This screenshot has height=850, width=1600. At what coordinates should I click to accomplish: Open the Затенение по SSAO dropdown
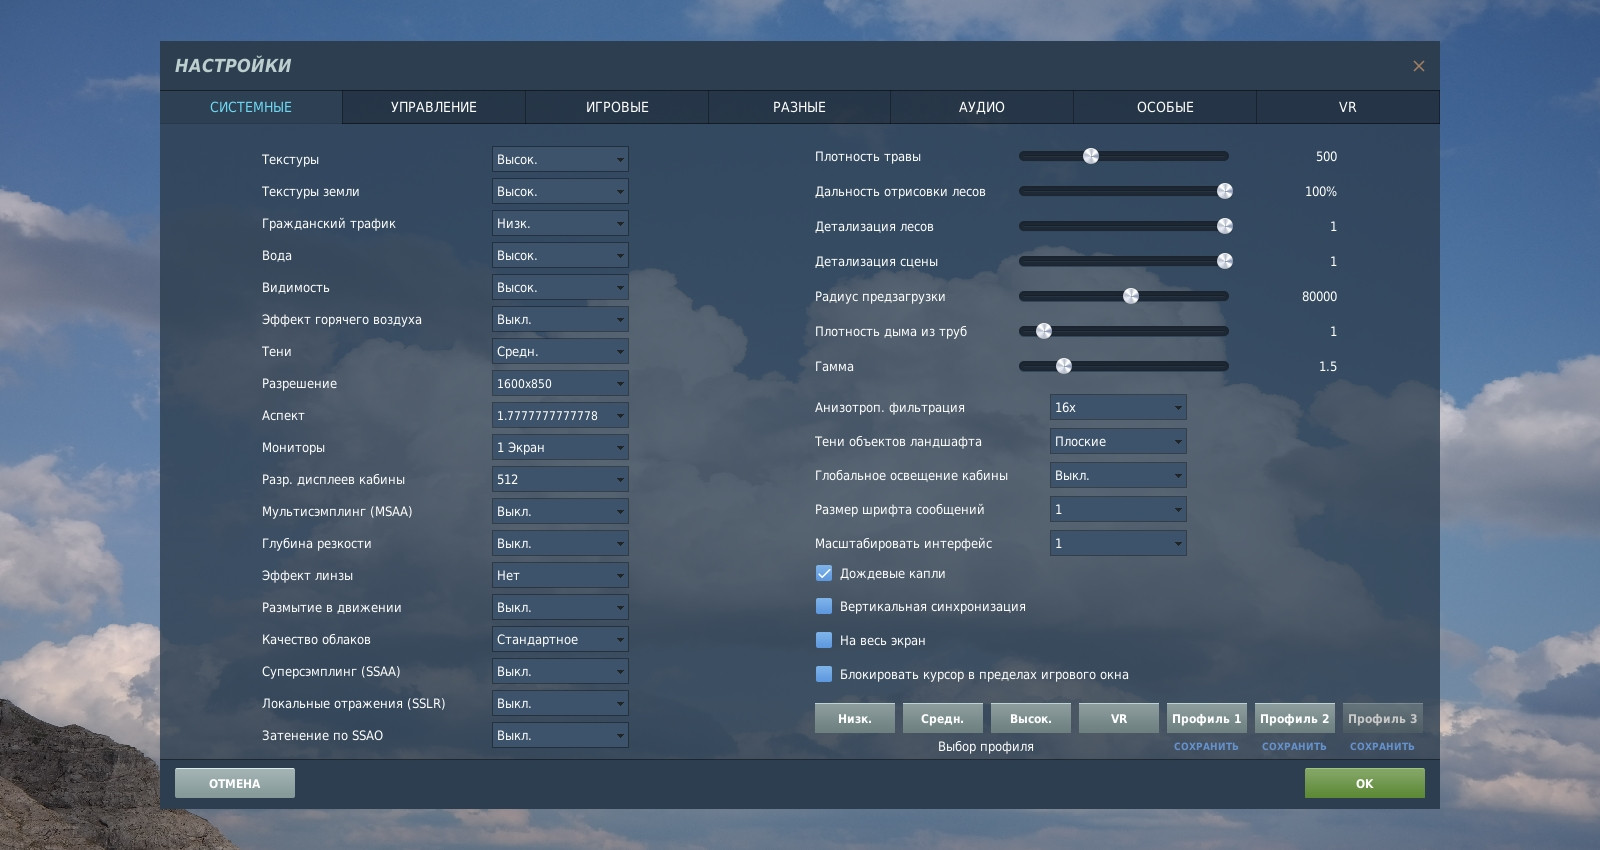tap(560, 735)
